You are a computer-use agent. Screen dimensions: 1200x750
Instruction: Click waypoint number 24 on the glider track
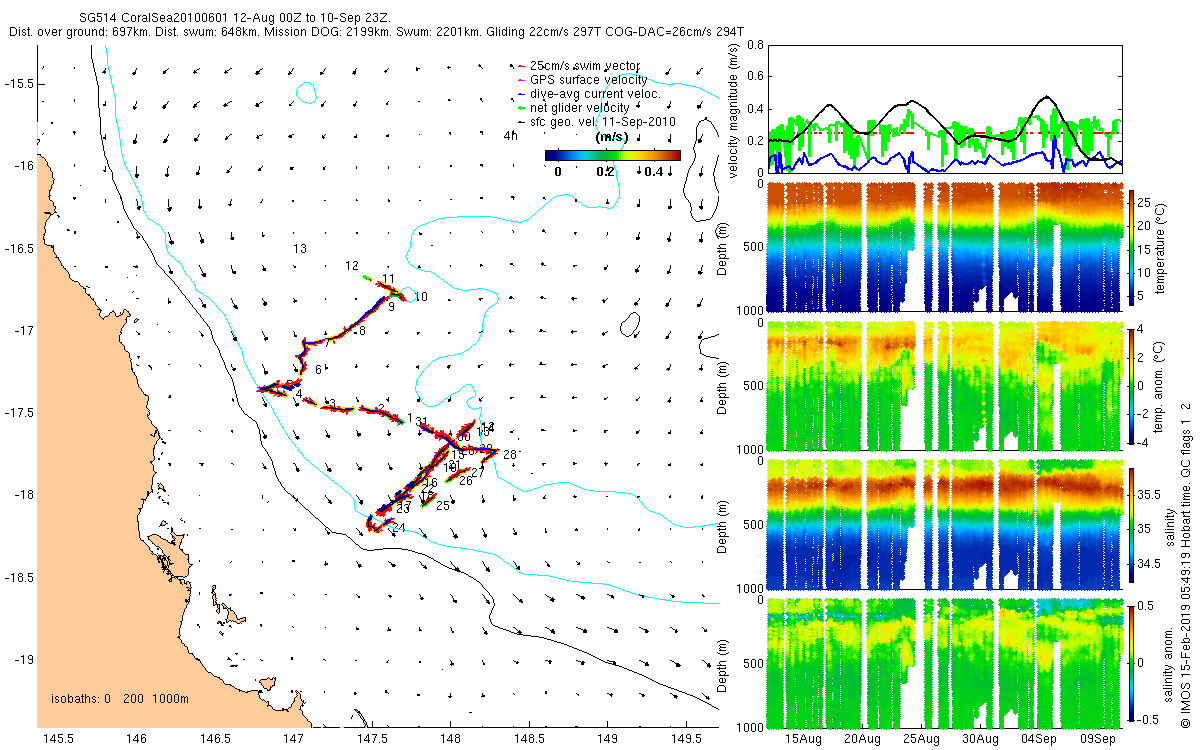[399, 528]
